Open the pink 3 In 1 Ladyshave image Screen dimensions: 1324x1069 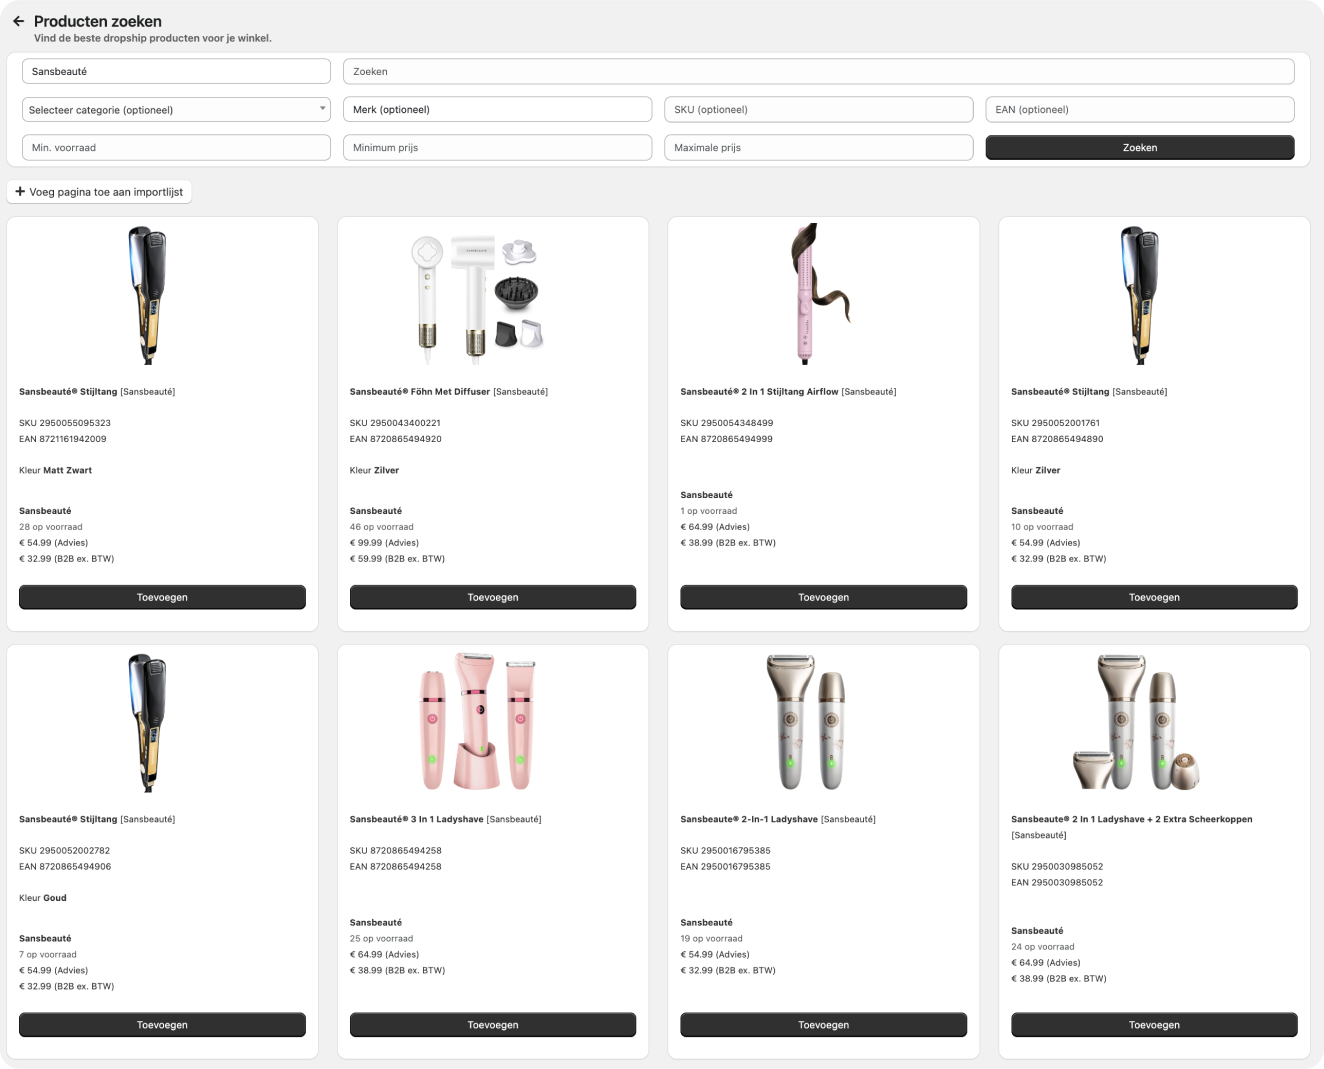(x=478, y=722)
